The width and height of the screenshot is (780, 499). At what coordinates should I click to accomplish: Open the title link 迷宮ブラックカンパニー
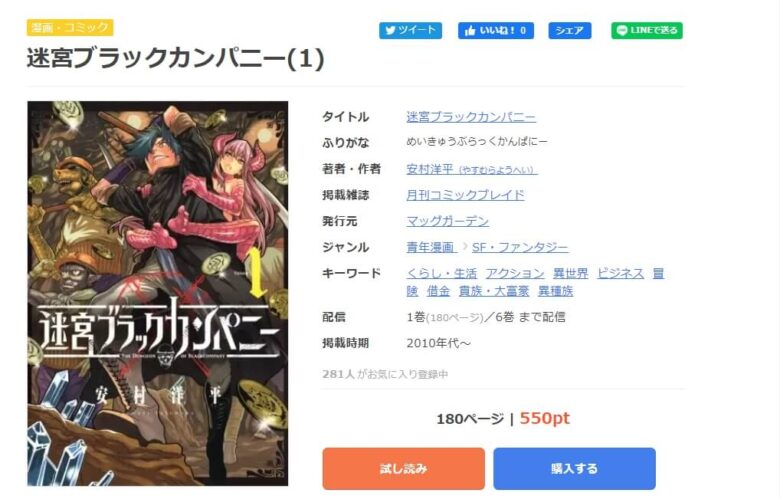pyautogui.click(x=471, y=117)
